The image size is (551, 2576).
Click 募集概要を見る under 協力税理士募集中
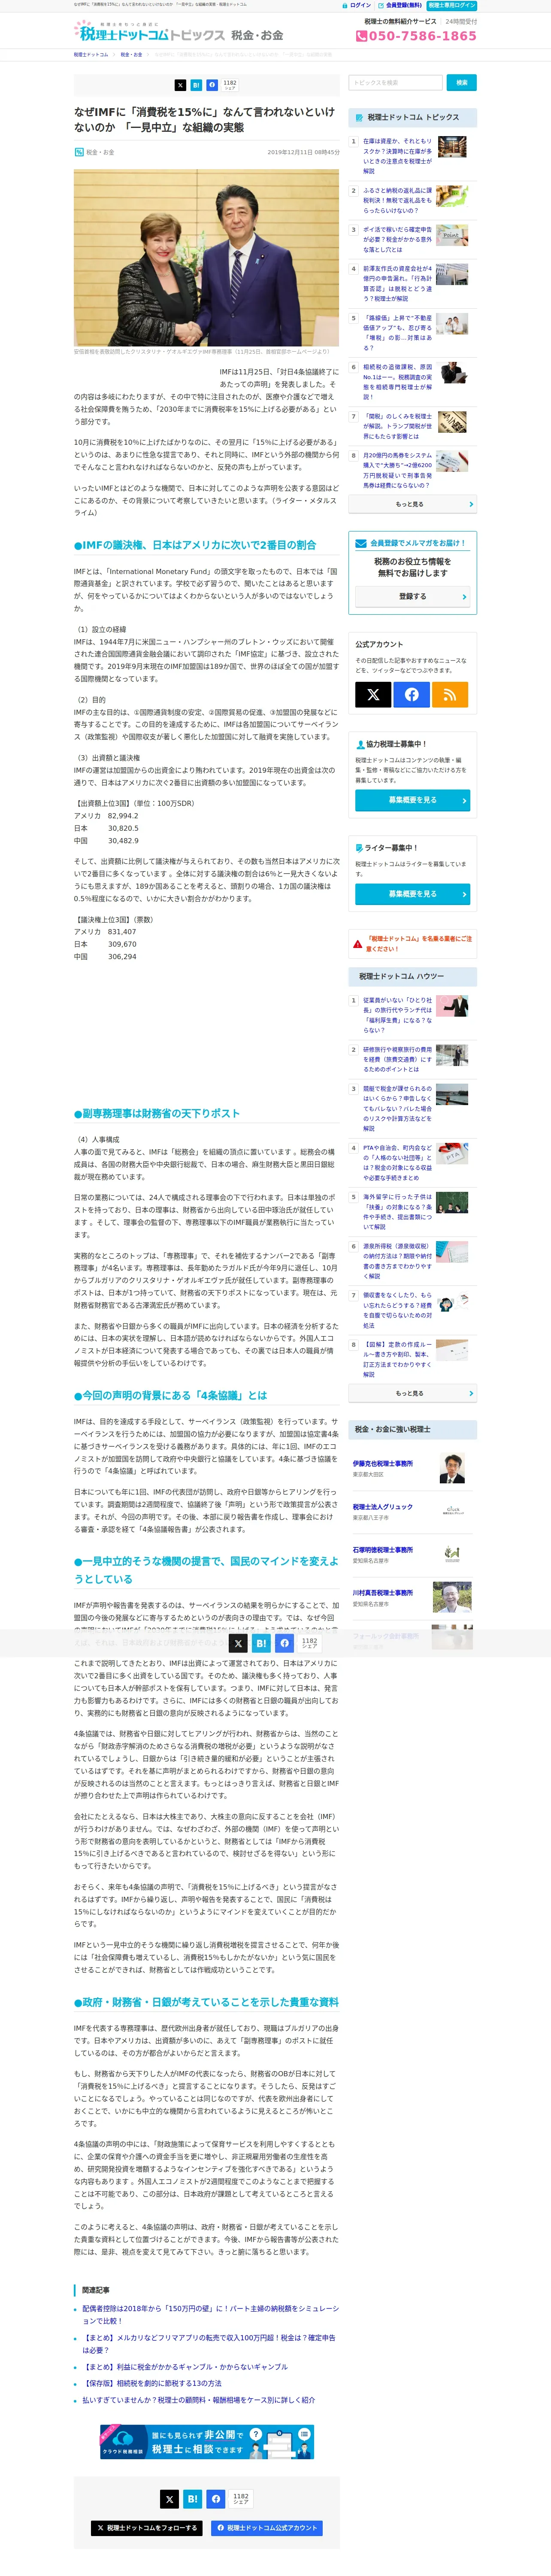pyautogui.click(x=412, y=800)
